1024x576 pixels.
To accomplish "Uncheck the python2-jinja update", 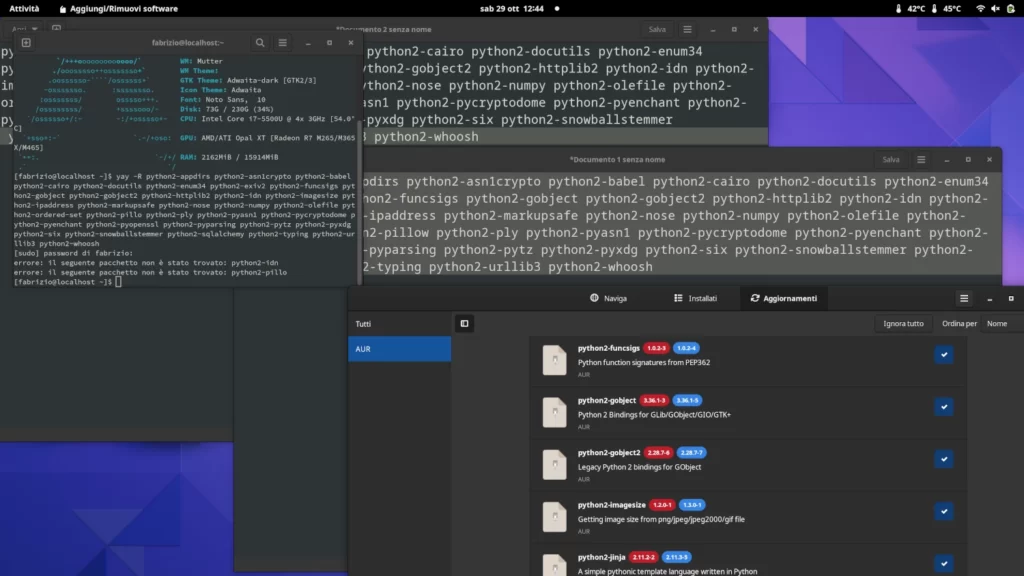I will pyautogui.click(x=944, y=563).
